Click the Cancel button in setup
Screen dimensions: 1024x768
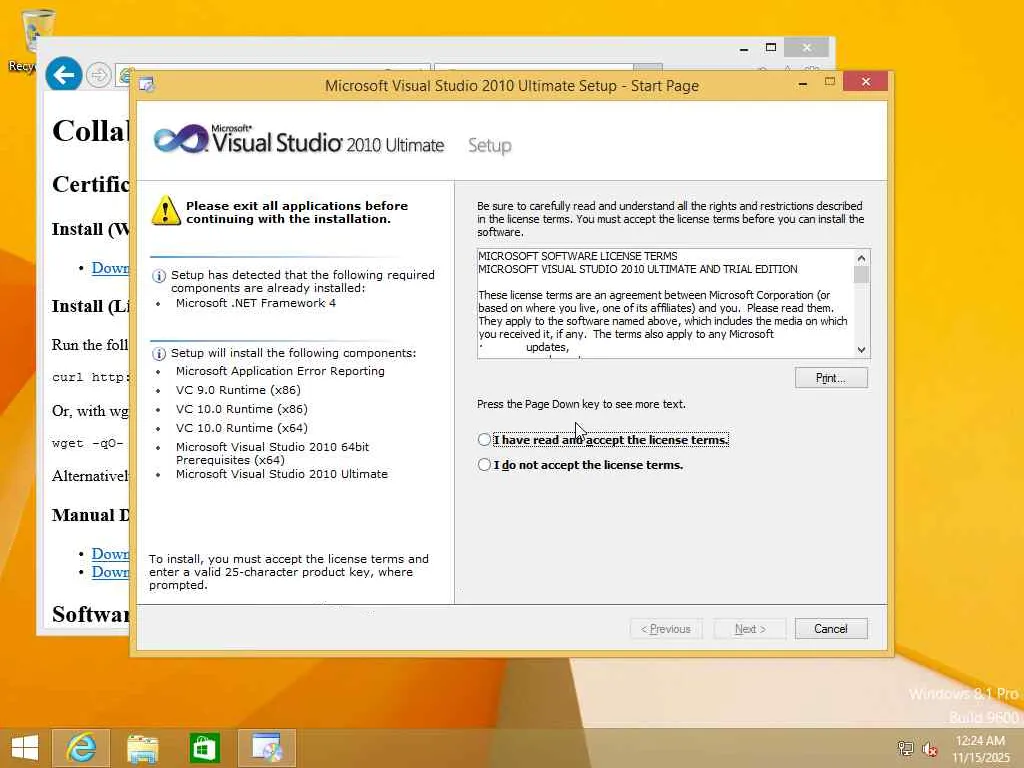point(831,628)
